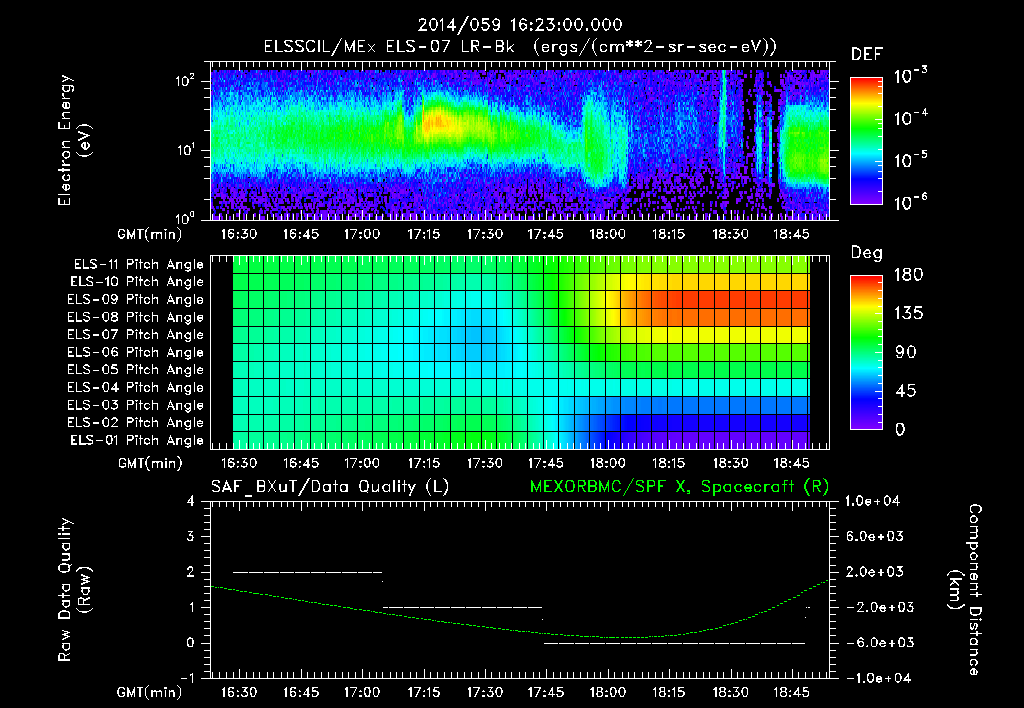This screenshot has width=1024, height=708.
Task: Click the 180 value on Deg scale
Action: (908, 275)
